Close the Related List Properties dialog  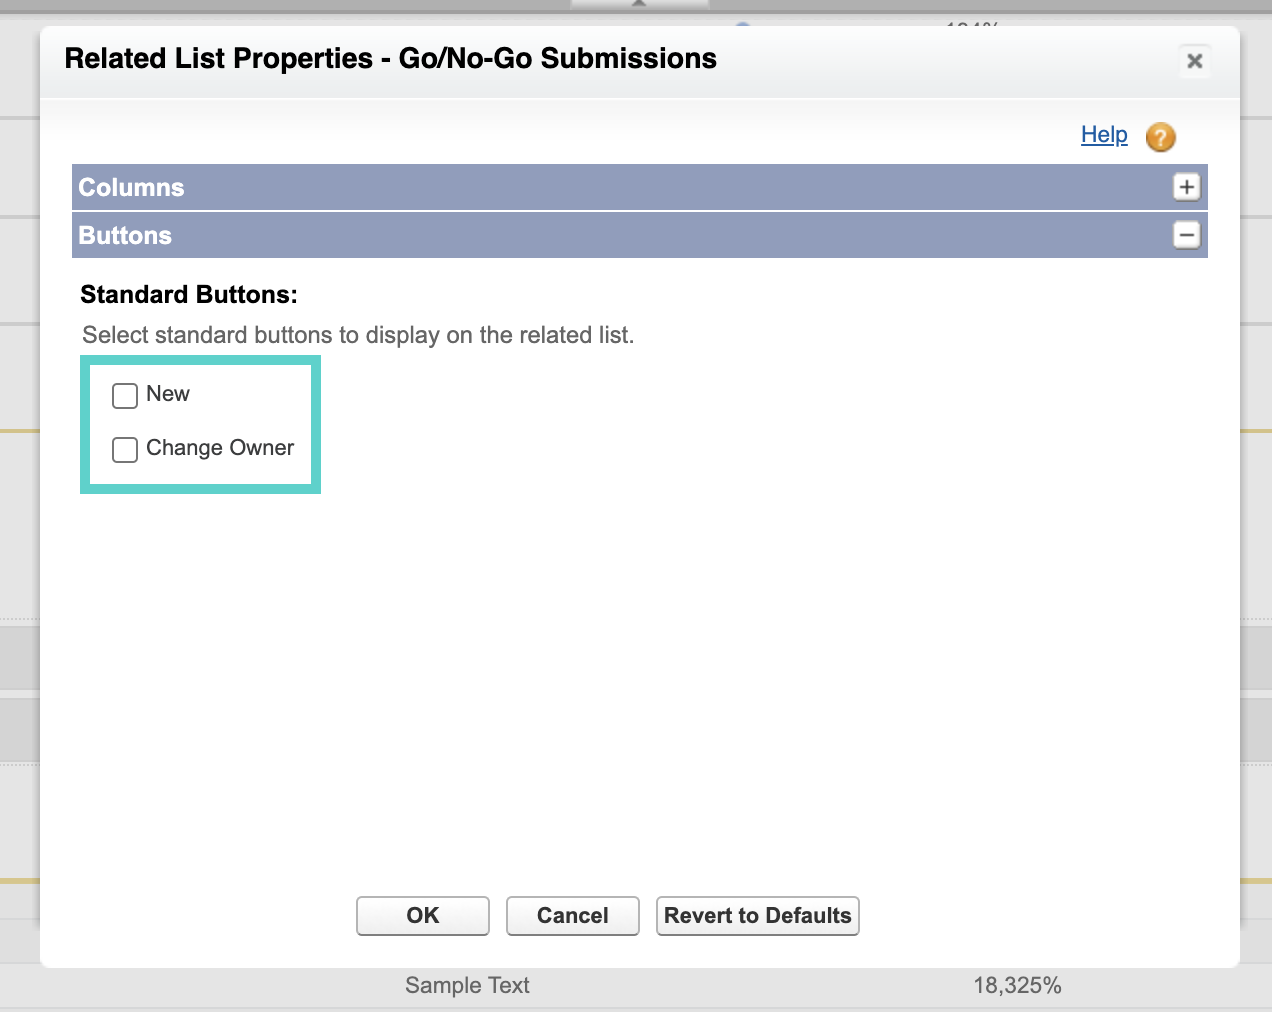(x=1194, y=61)
